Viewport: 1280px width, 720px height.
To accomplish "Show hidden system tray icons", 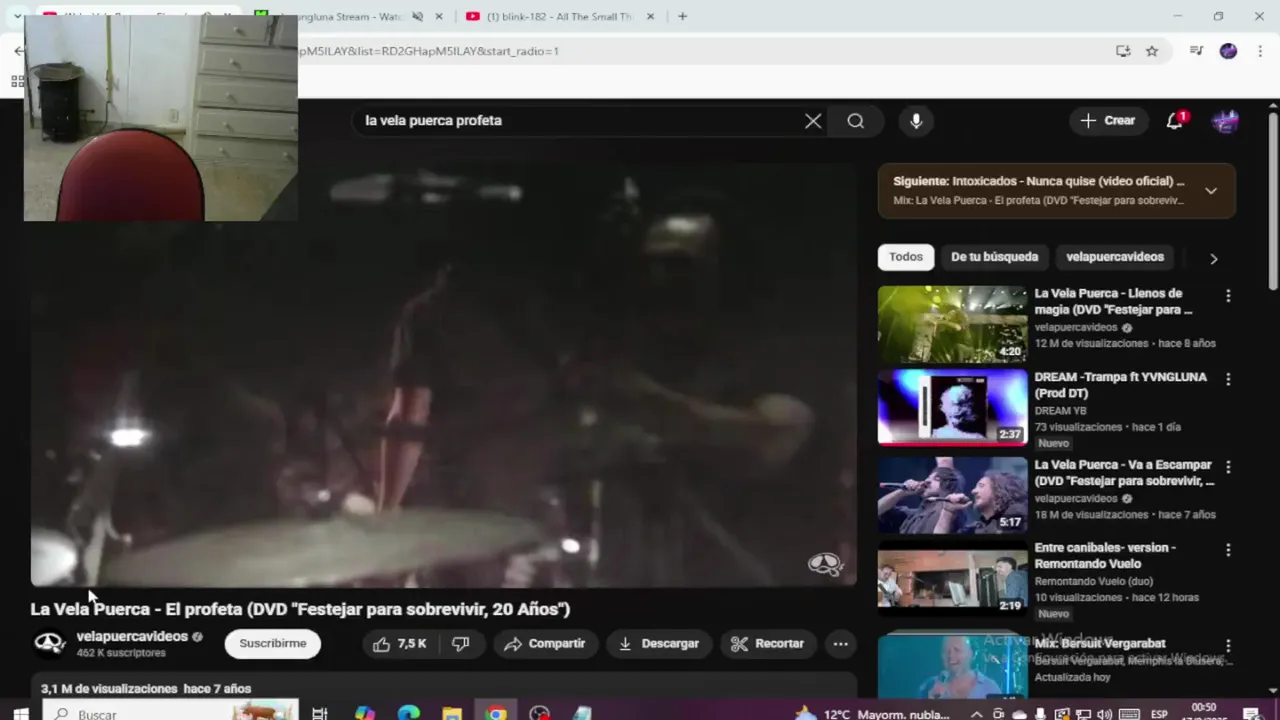I will point(977,714).
